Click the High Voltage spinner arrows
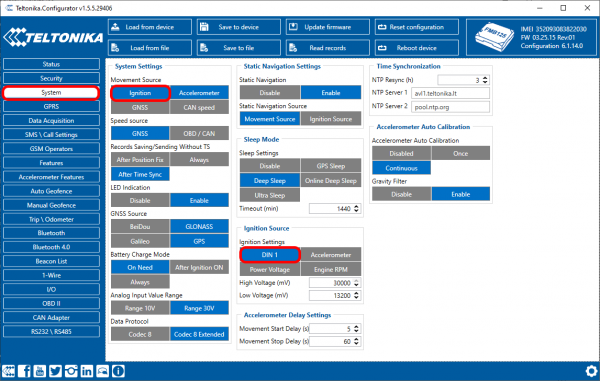This screenshot has height=381, width=600. (356, 283)
